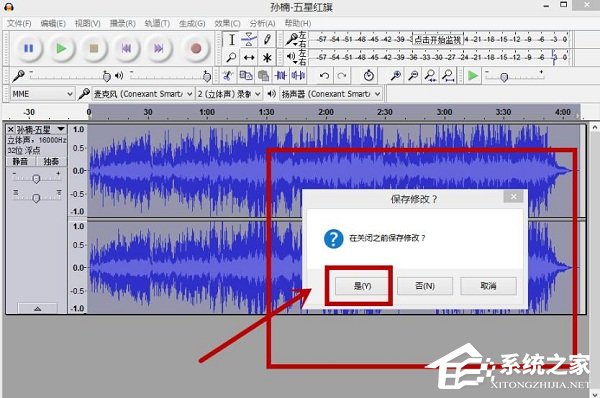Screen dimensions: 600x398
Task: Start recording with the red Record button
Action: [196, 49]
